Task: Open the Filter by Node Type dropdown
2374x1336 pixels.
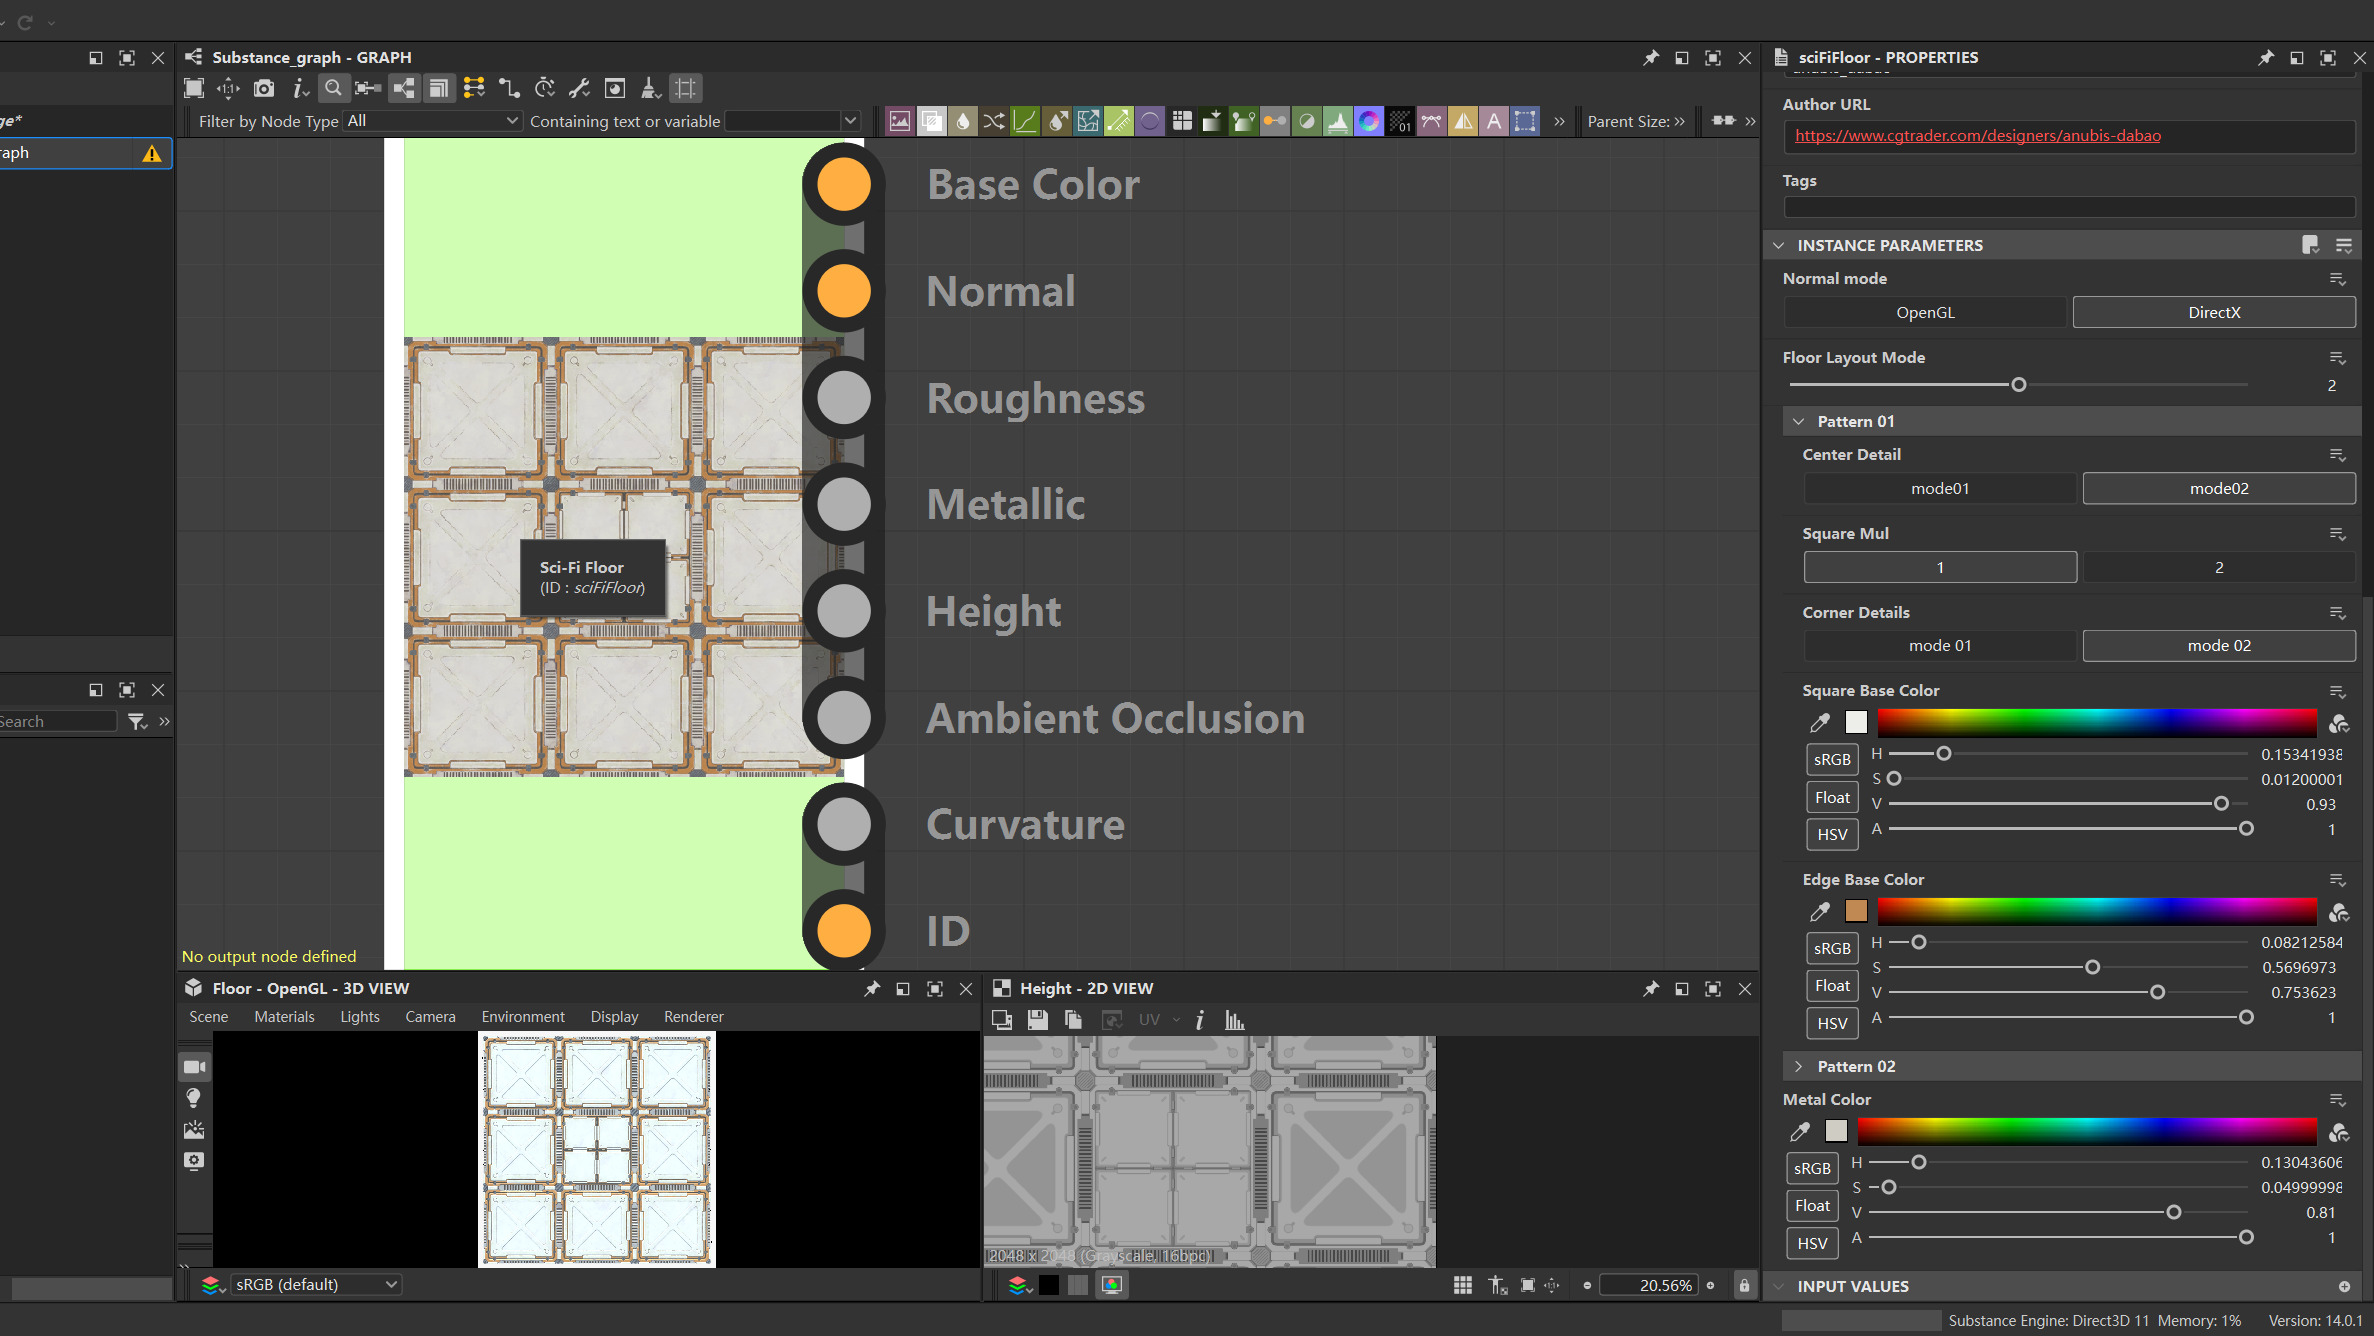Action: tap(432, 121)
